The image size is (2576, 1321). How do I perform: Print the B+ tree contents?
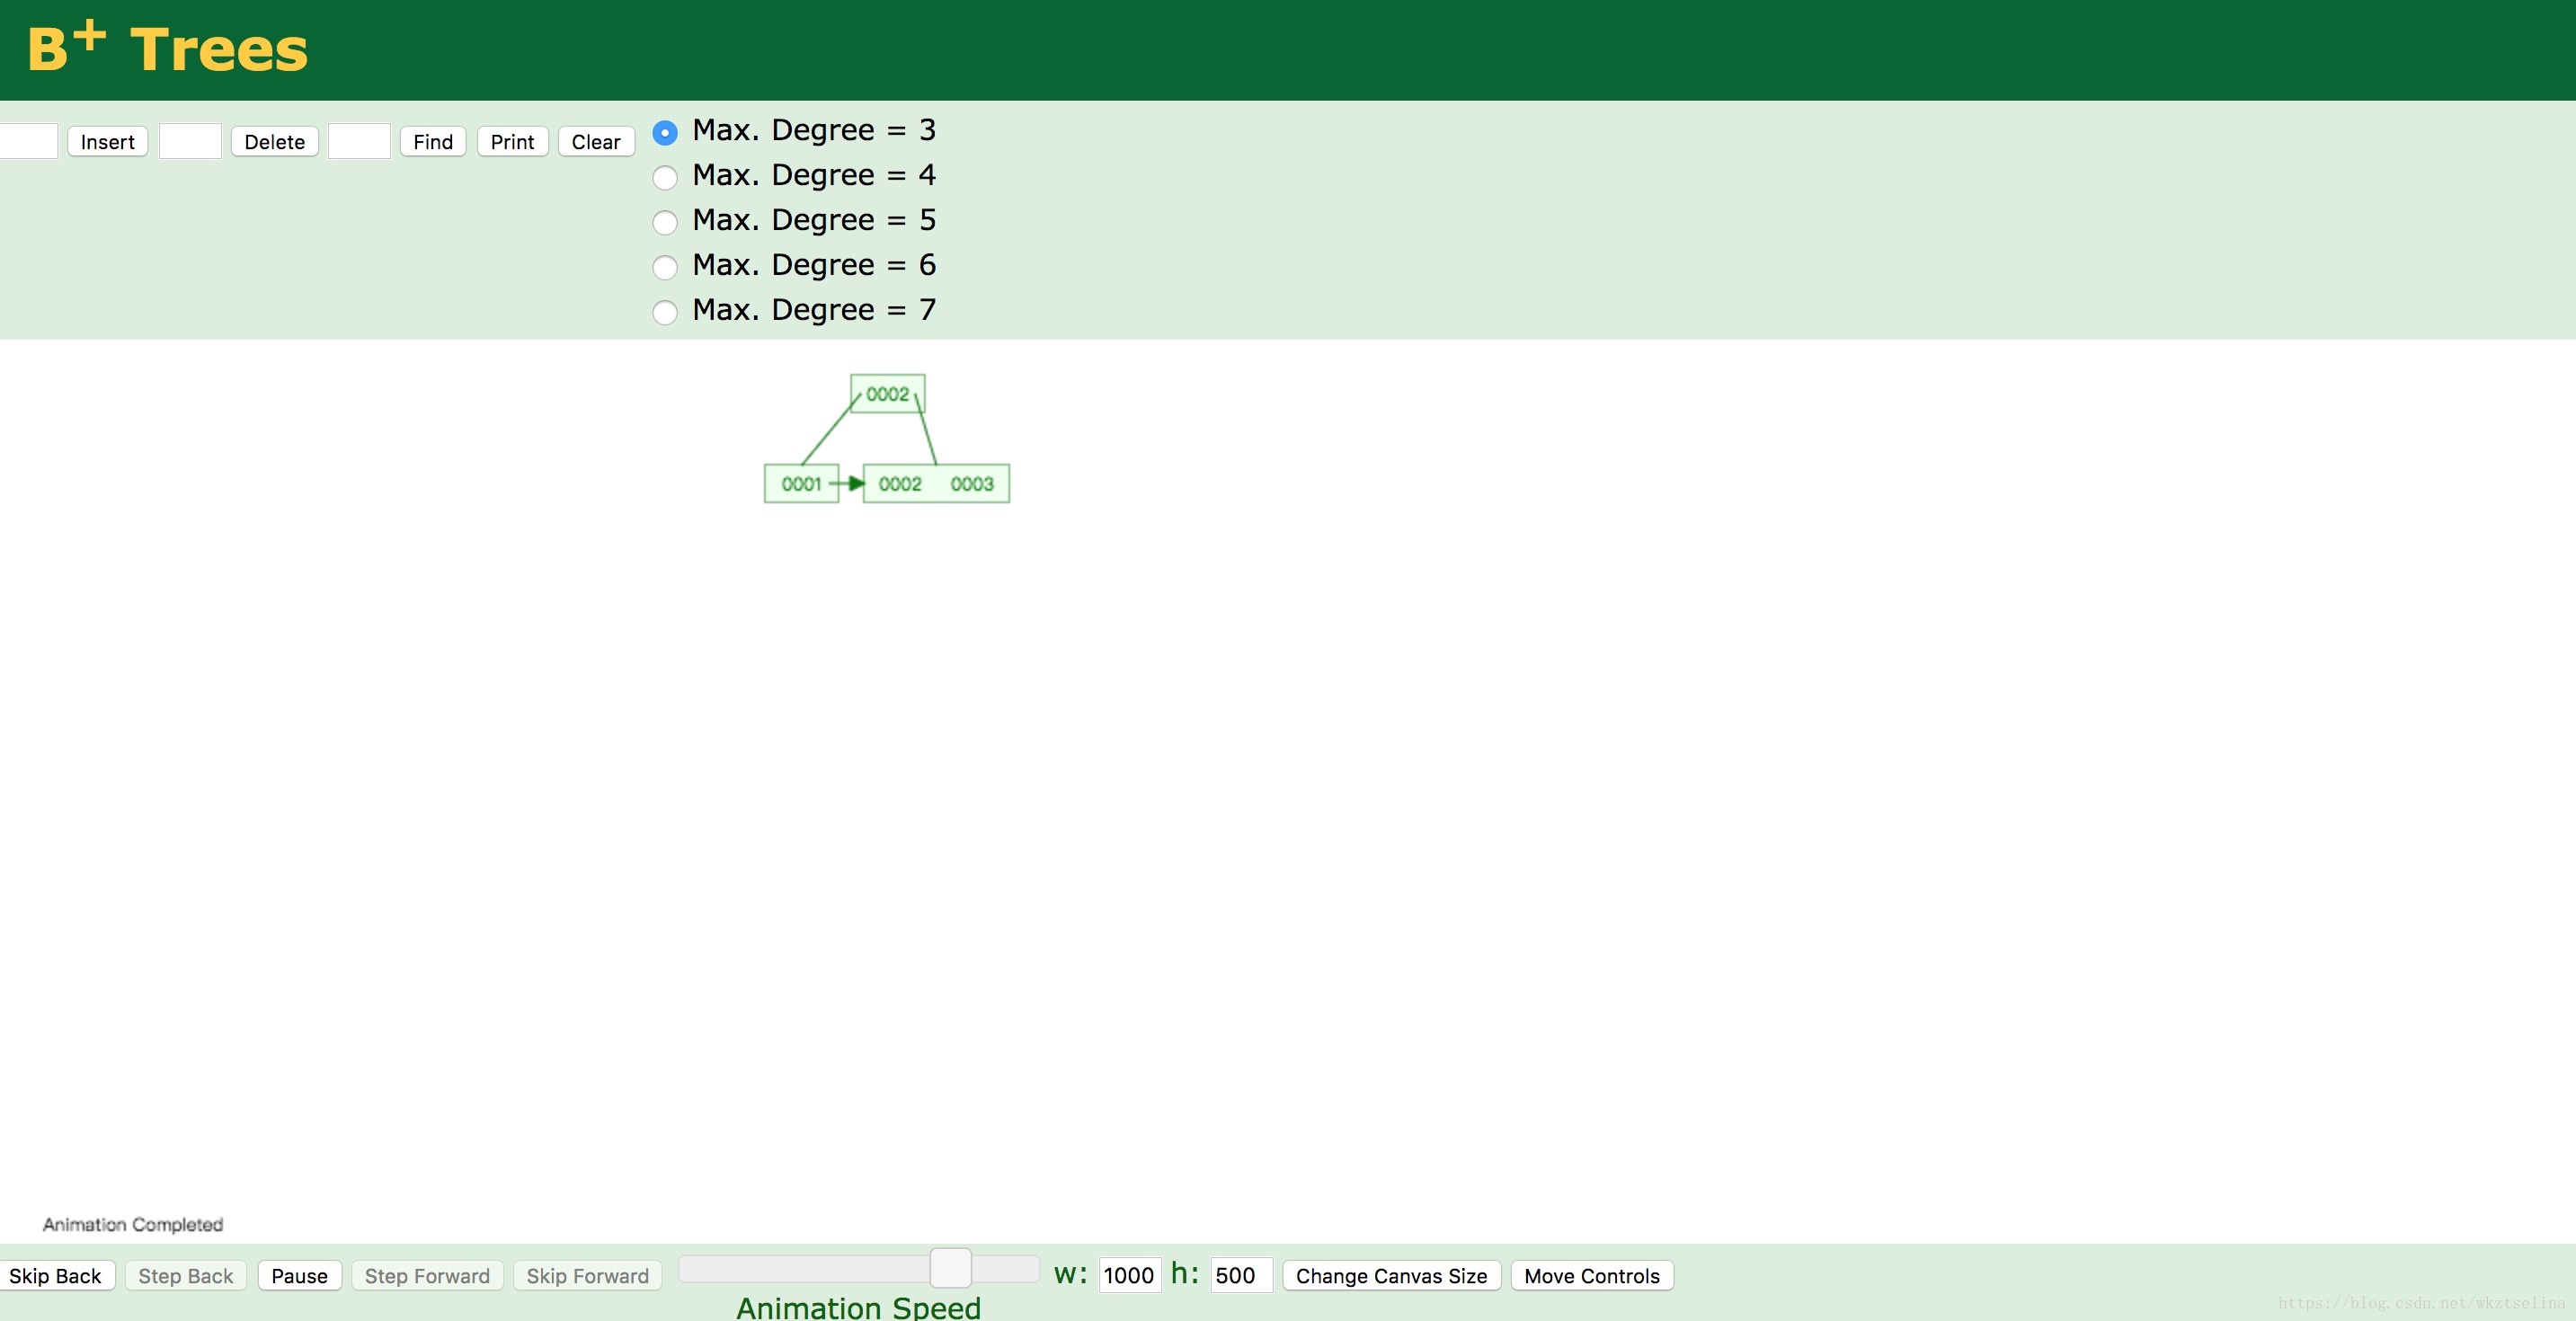[x=512, y=142]
